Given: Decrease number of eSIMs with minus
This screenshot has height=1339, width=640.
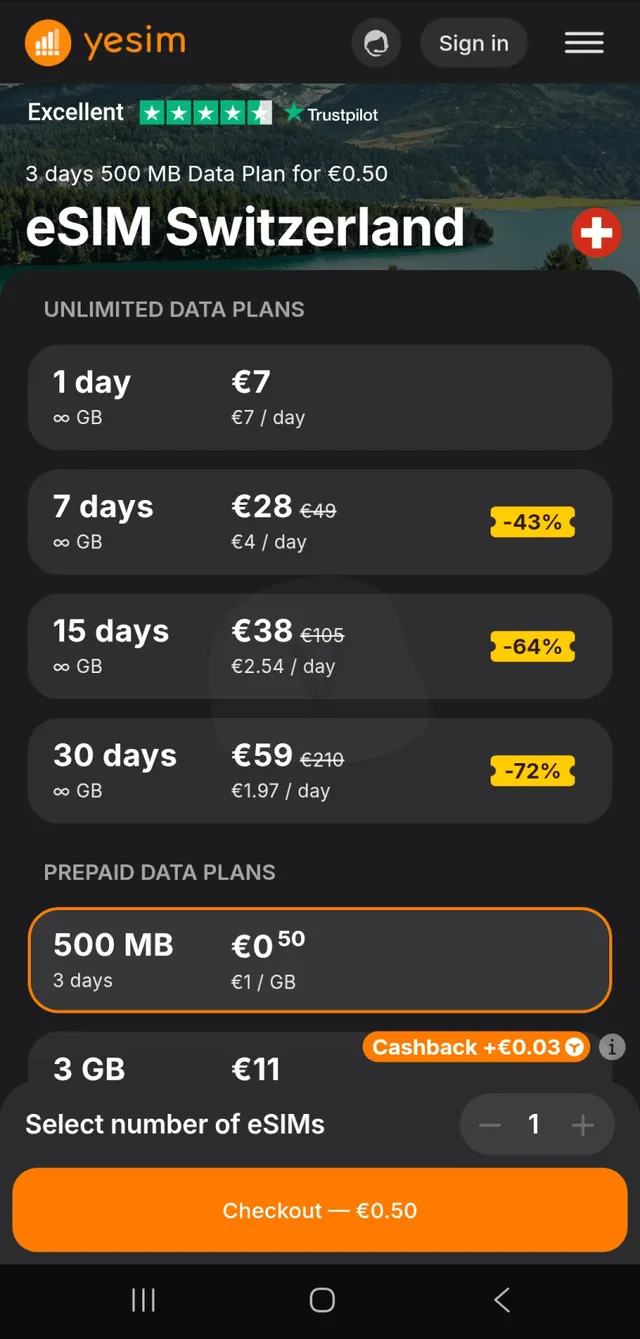Looking at the screenshot, I should [490, 1125].
